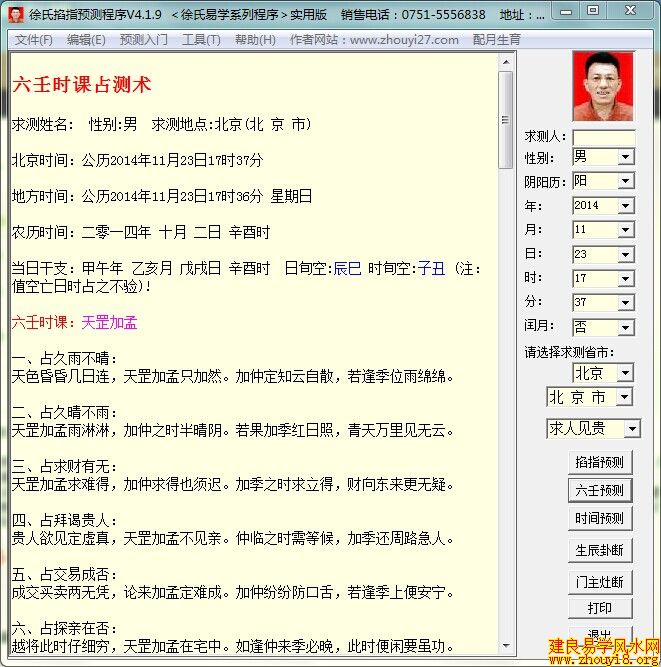
Task: Expand the 求人见贵 topic dropdown
Action: 632,429
